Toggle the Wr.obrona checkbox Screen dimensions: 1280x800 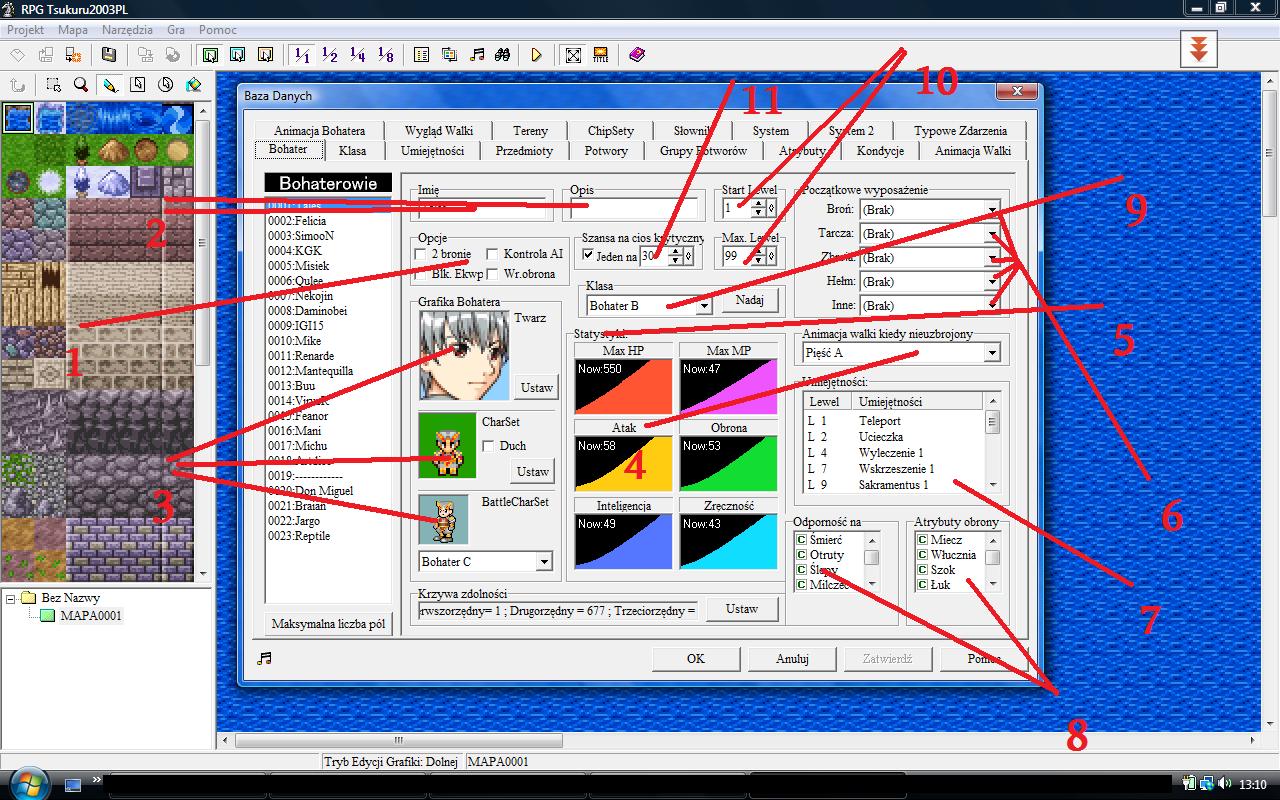pyautogui.click(x=492, y=274)
